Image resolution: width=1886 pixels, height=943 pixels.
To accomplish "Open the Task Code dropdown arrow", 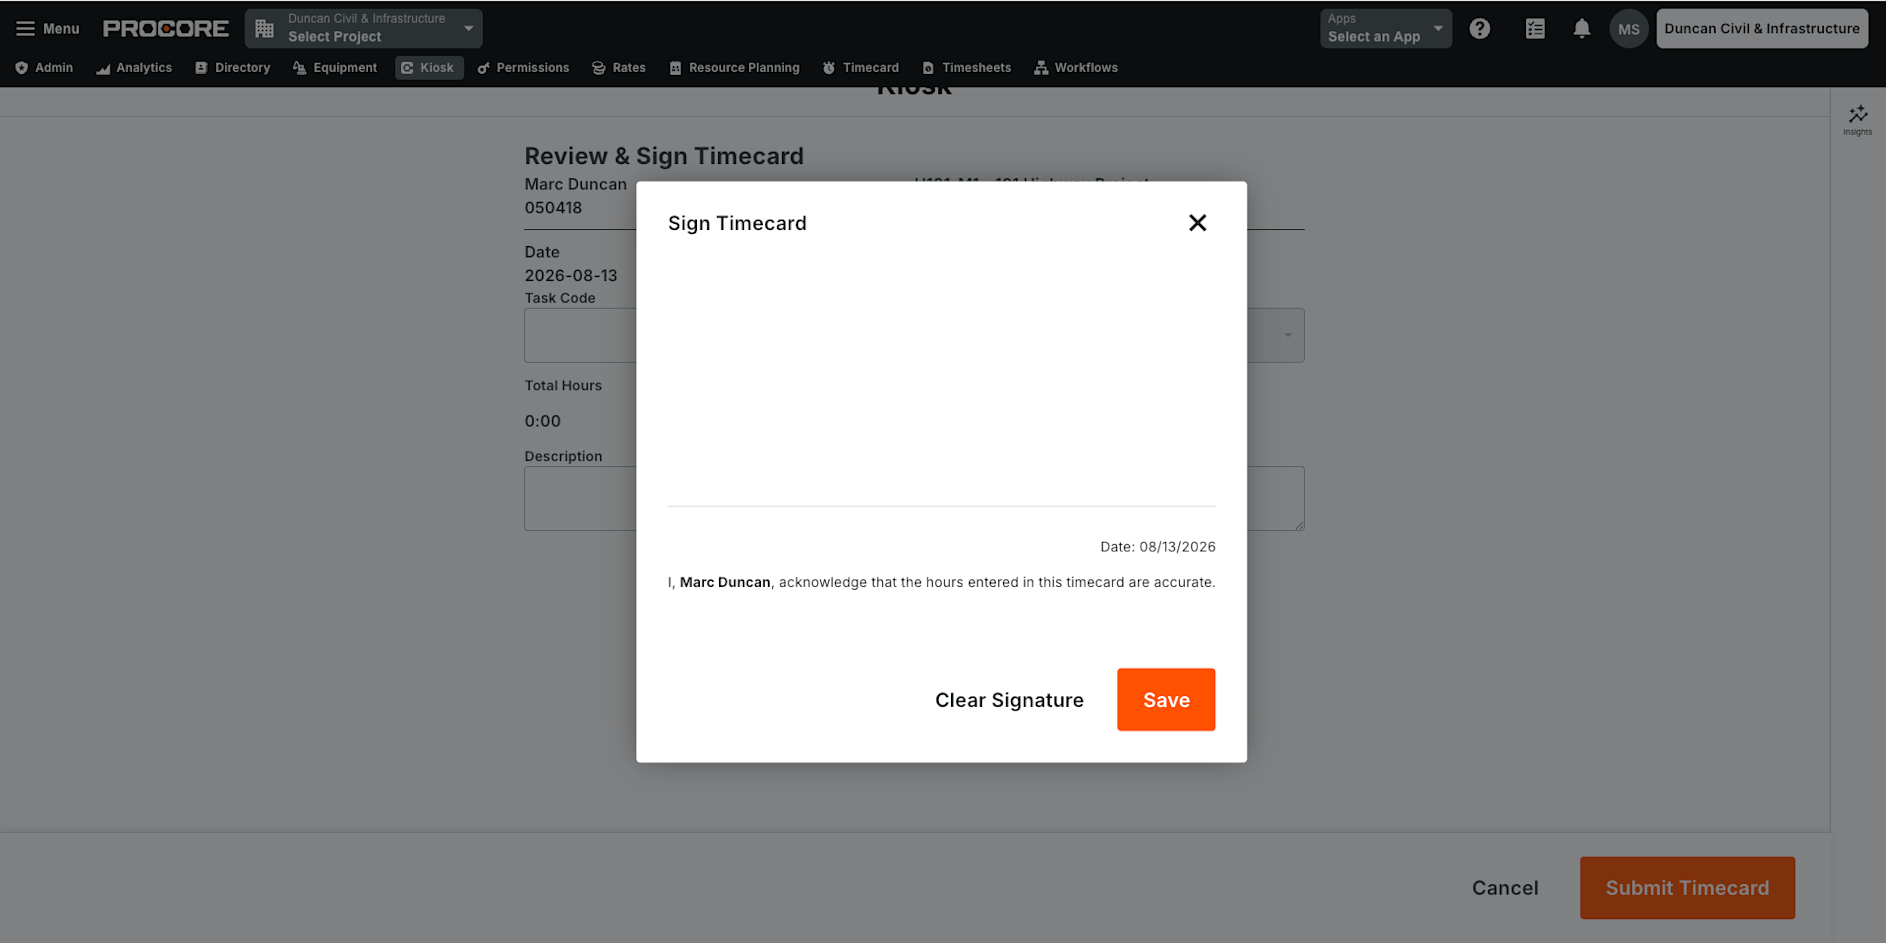I will tap(1288, 335).
